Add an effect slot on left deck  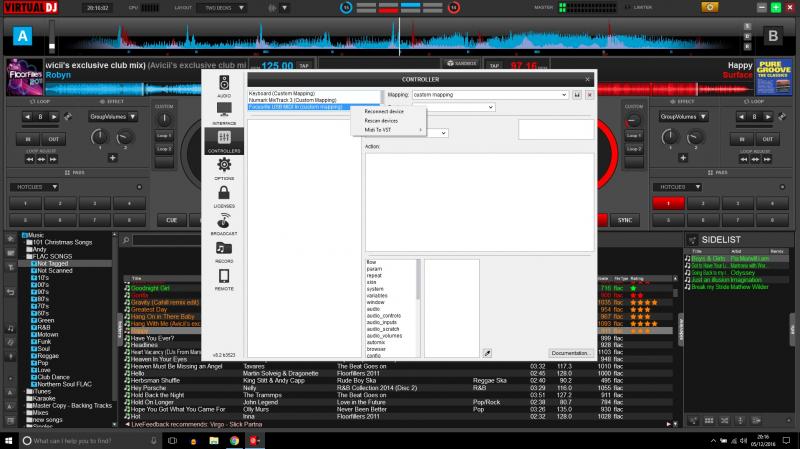coord(112,158)
